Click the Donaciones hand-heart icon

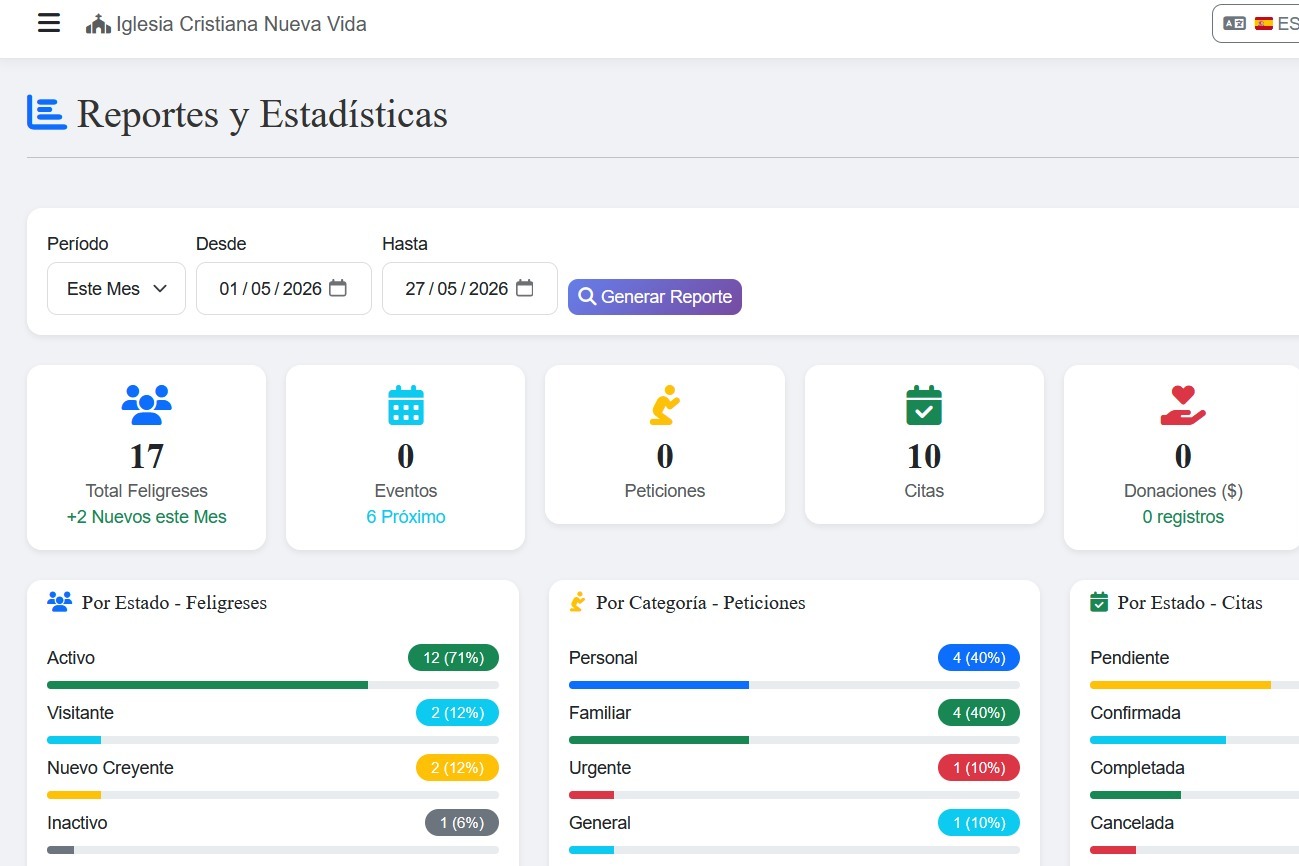click(1183, 405)
